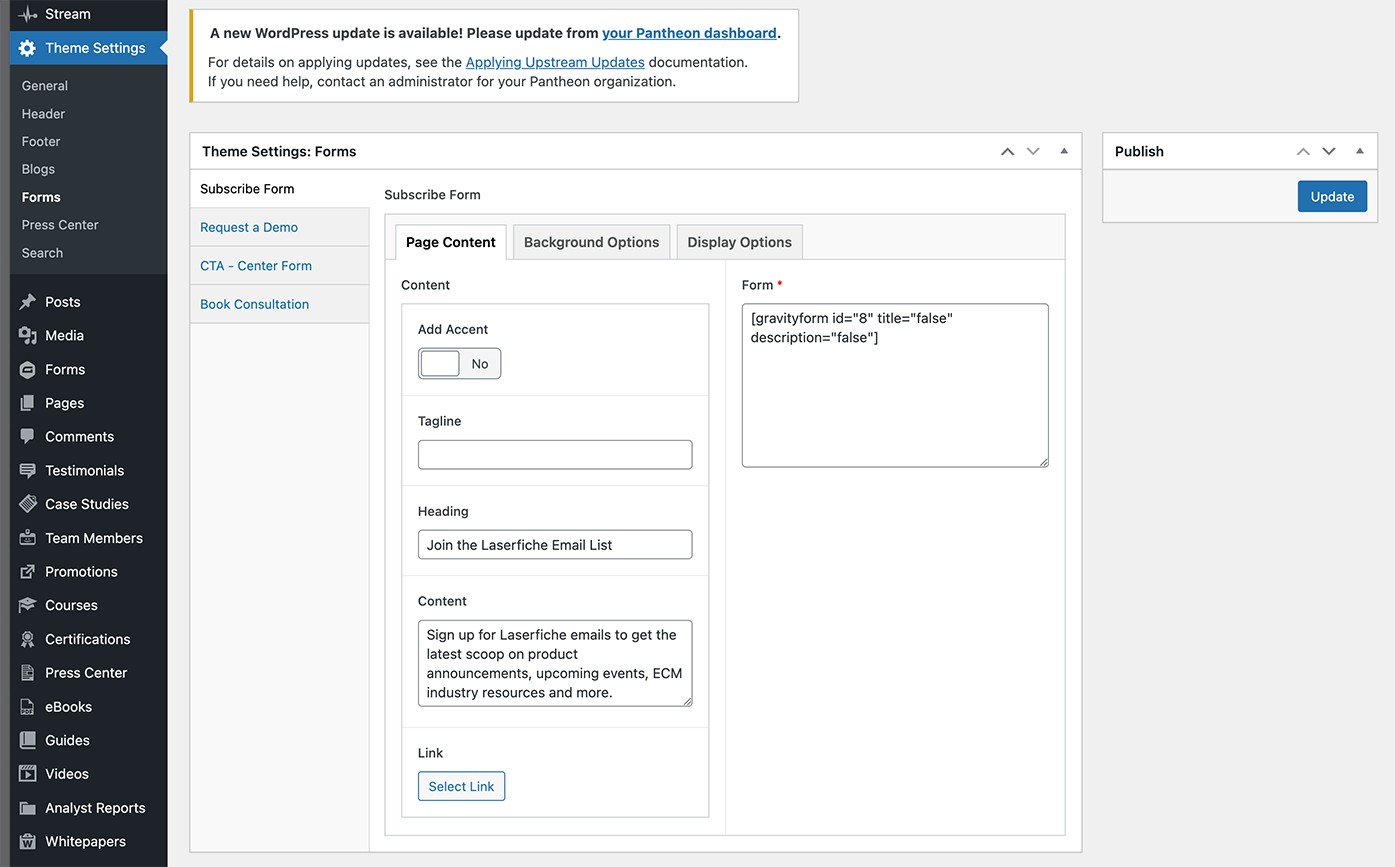Open Posts via its pushpin icon
Screen dimensions: 1395x867
point(27,301)
